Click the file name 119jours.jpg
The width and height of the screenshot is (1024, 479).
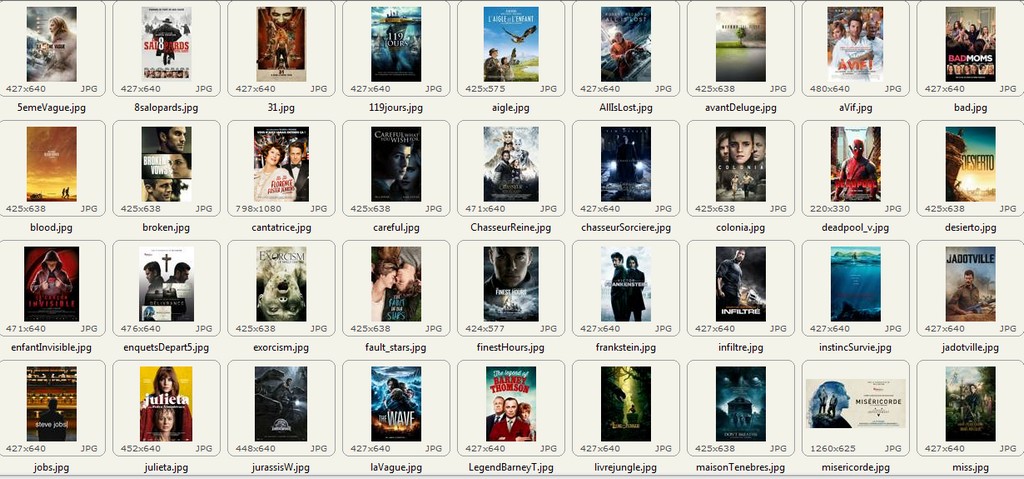point(396,108)
